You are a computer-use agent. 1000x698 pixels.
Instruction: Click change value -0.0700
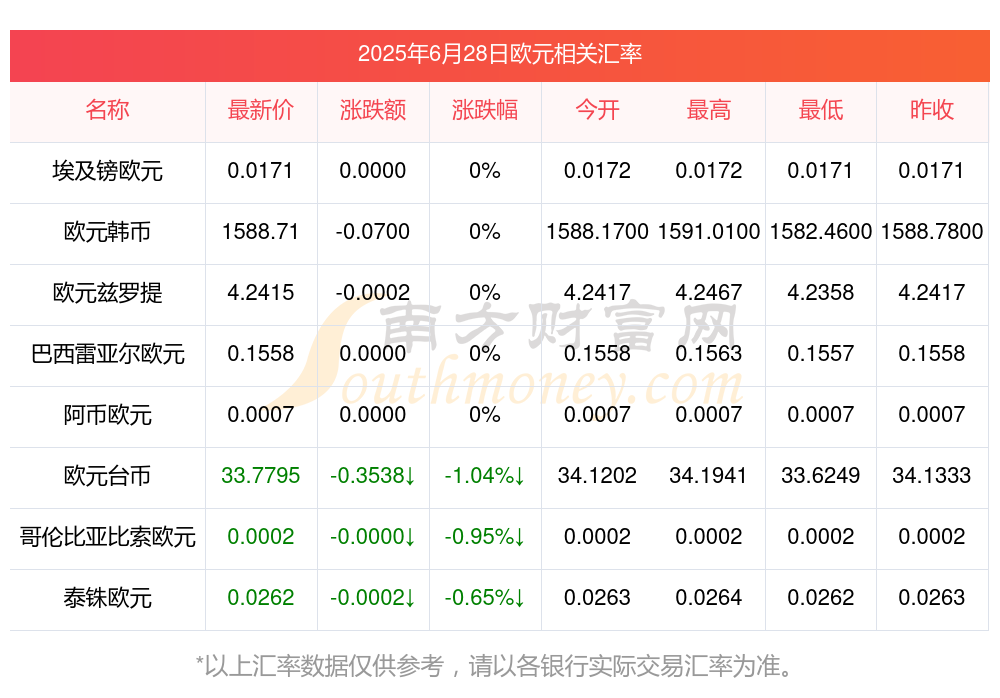[x=373, y=232]
